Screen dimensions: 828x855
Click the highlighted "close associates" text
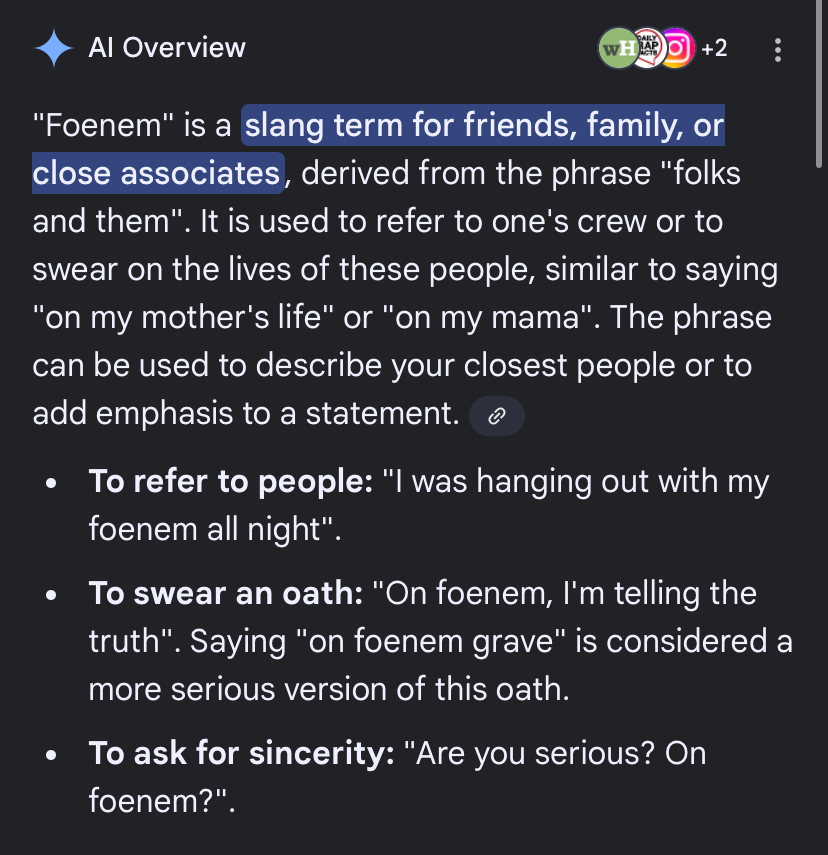tap(157, 173)
